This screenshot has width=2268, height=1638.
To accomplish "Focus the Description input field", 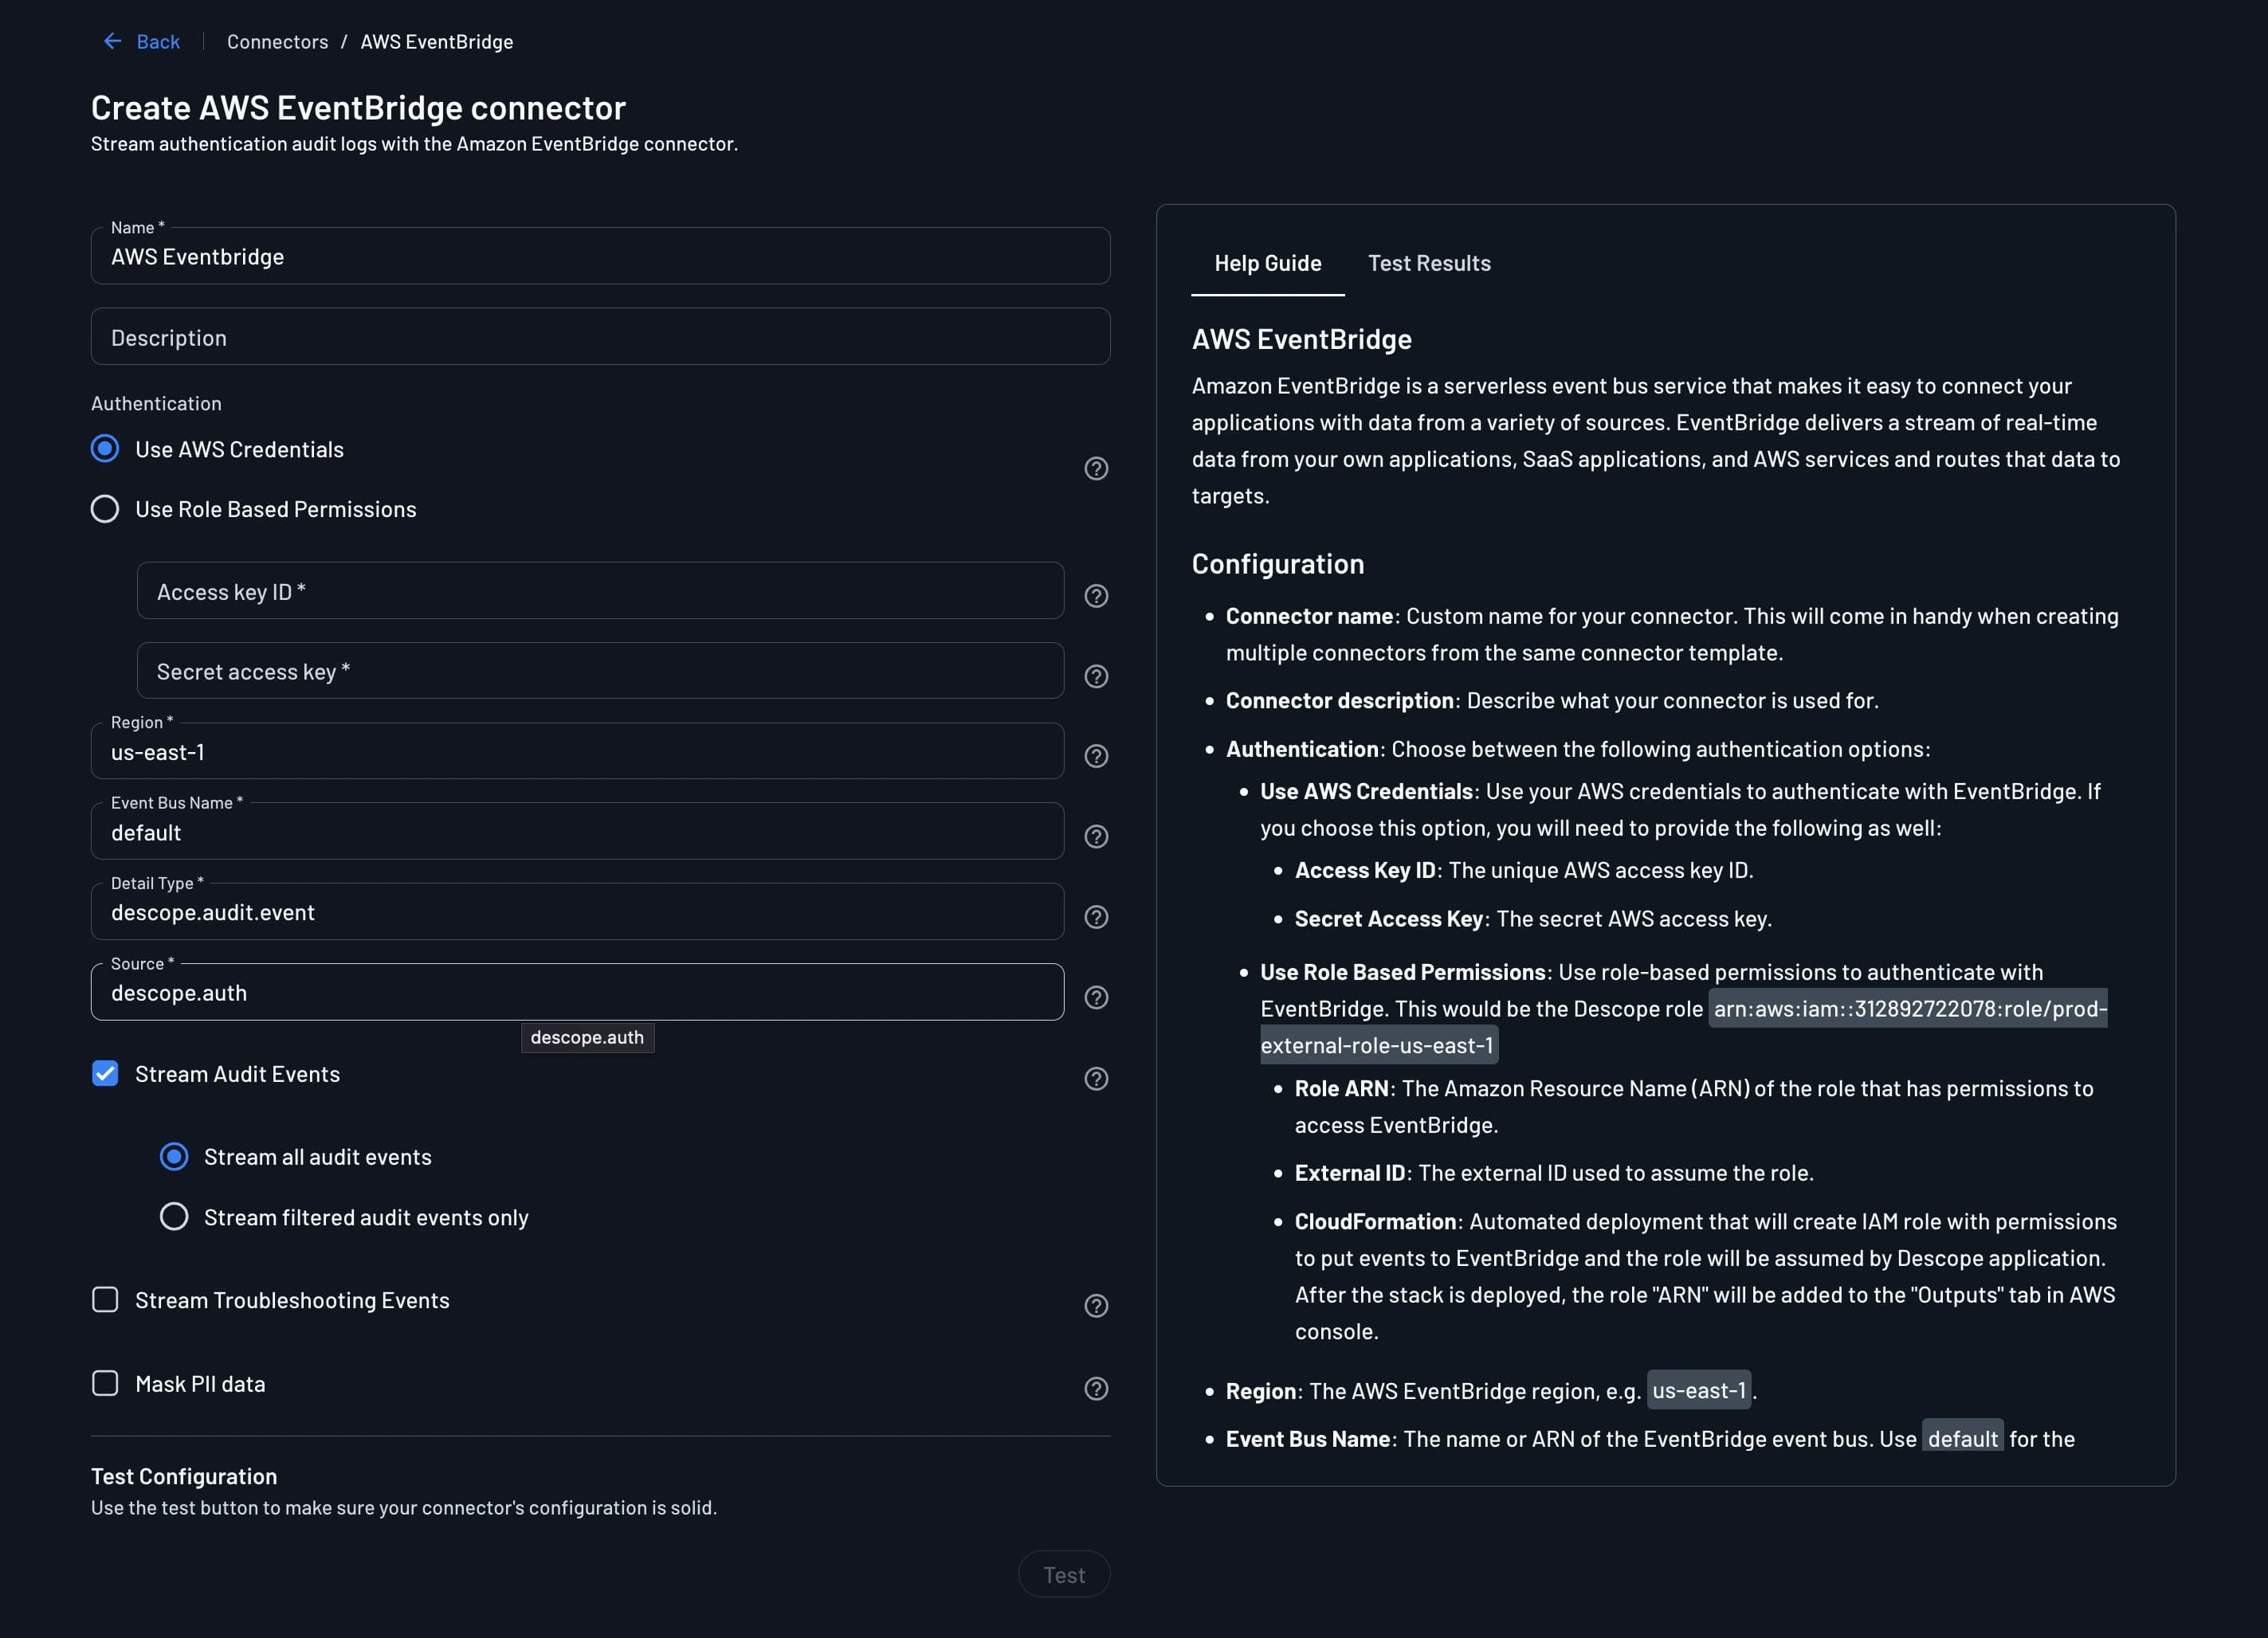I will [600, 337].
